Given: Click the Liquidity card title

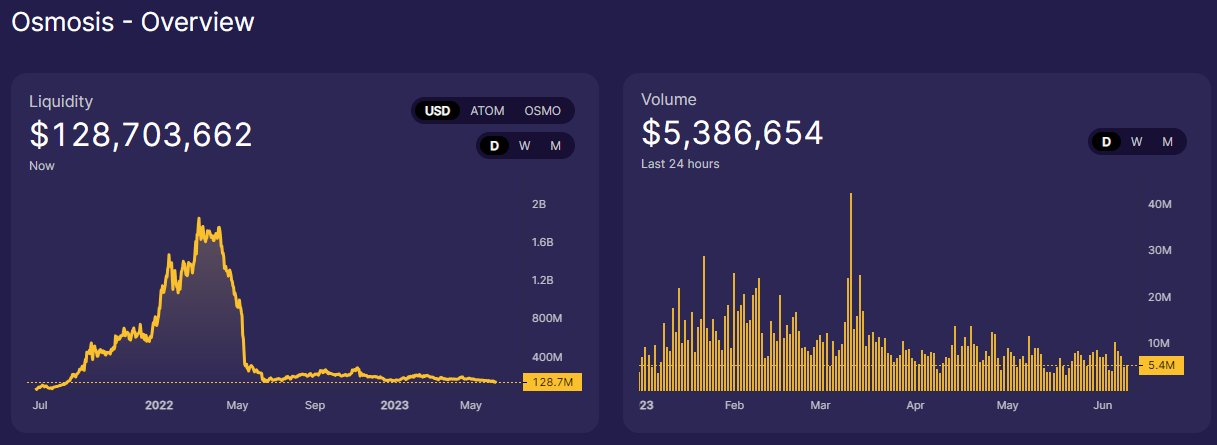Looking at the screenshot, I should (61, 101).
